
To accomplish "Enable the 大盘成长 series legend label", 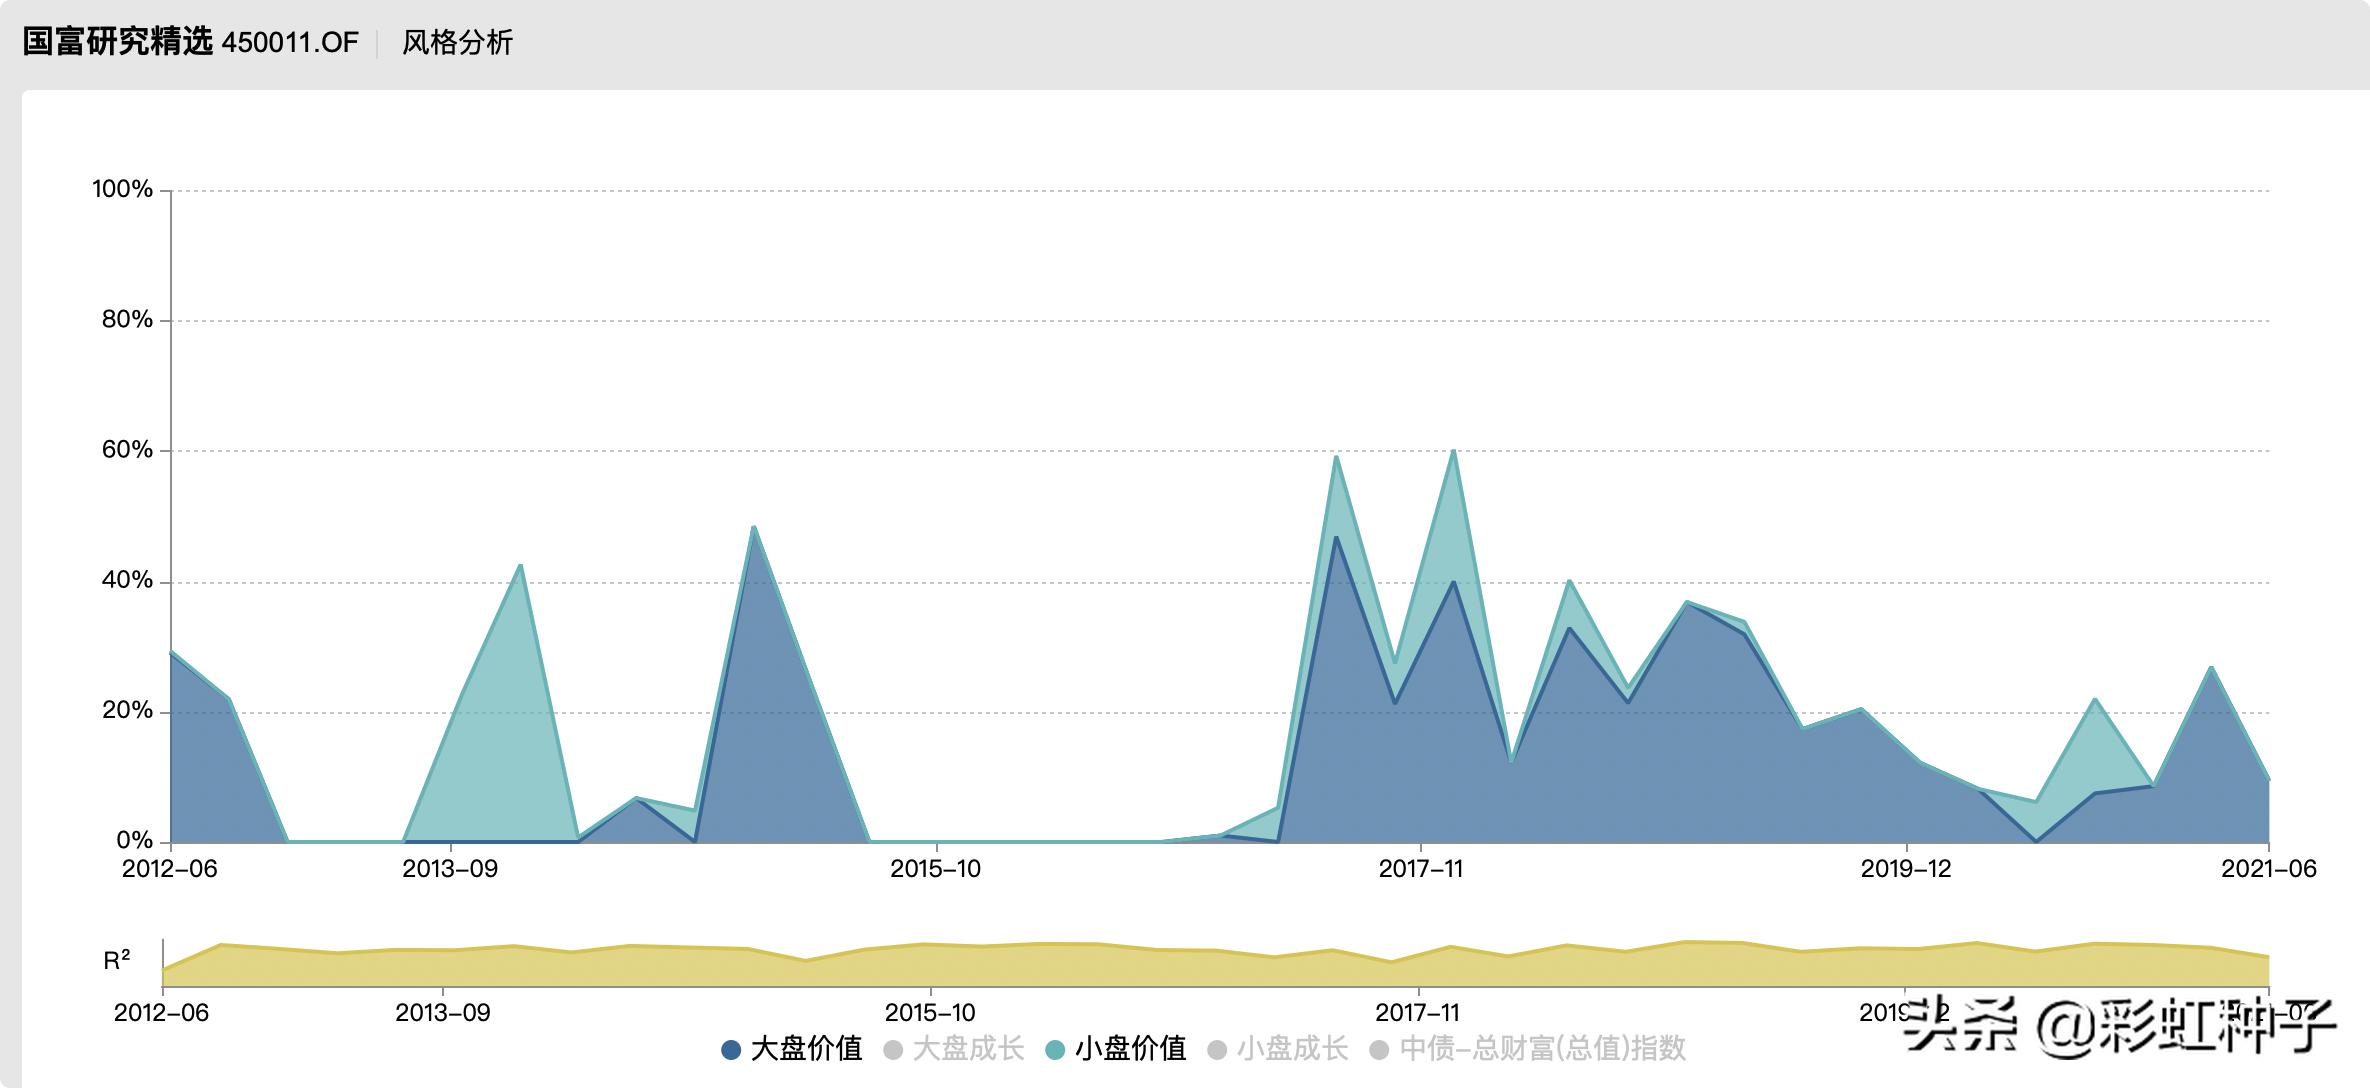I will [x=968, y=1049].
